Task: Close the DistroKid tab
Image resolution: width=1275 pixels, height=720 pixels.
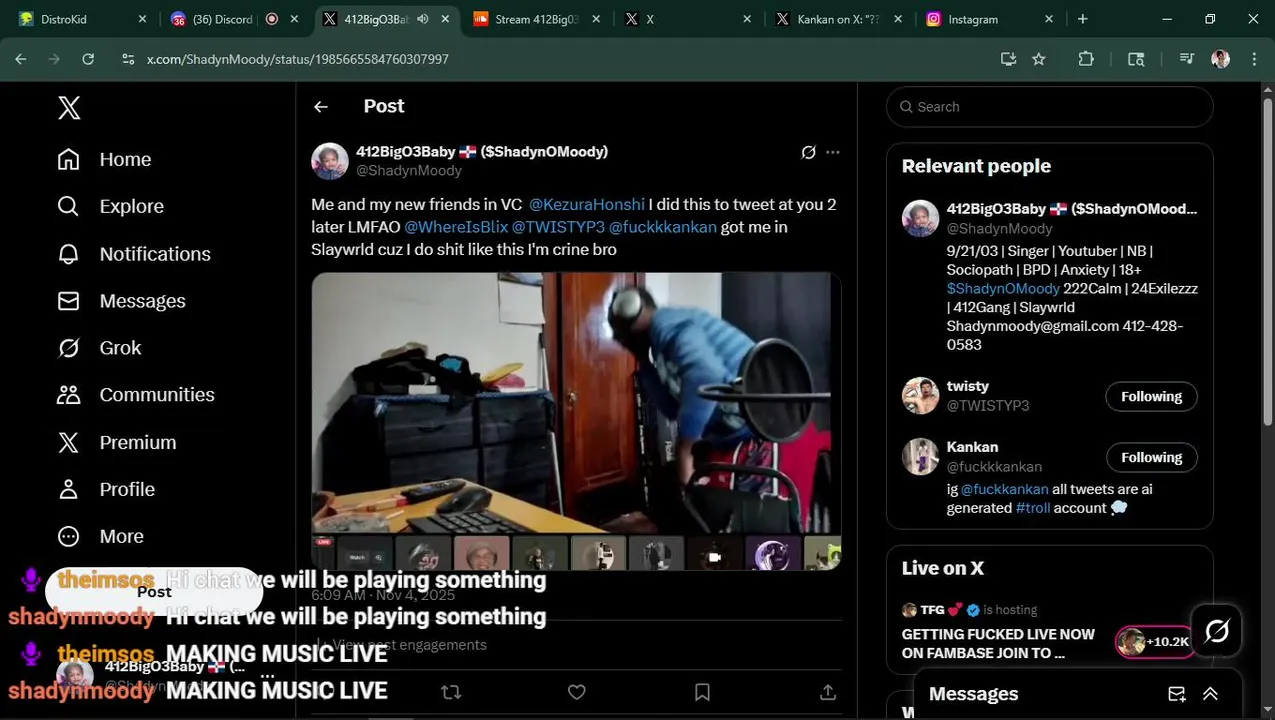Action: pos(142,19)
